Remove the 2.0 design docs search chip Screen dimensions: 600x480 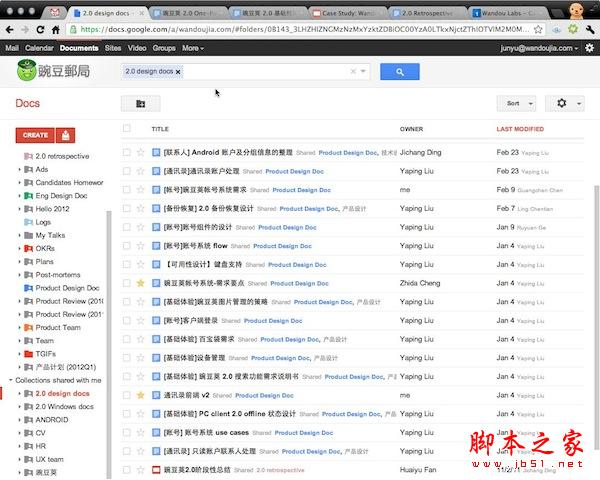tap(178, 72)
